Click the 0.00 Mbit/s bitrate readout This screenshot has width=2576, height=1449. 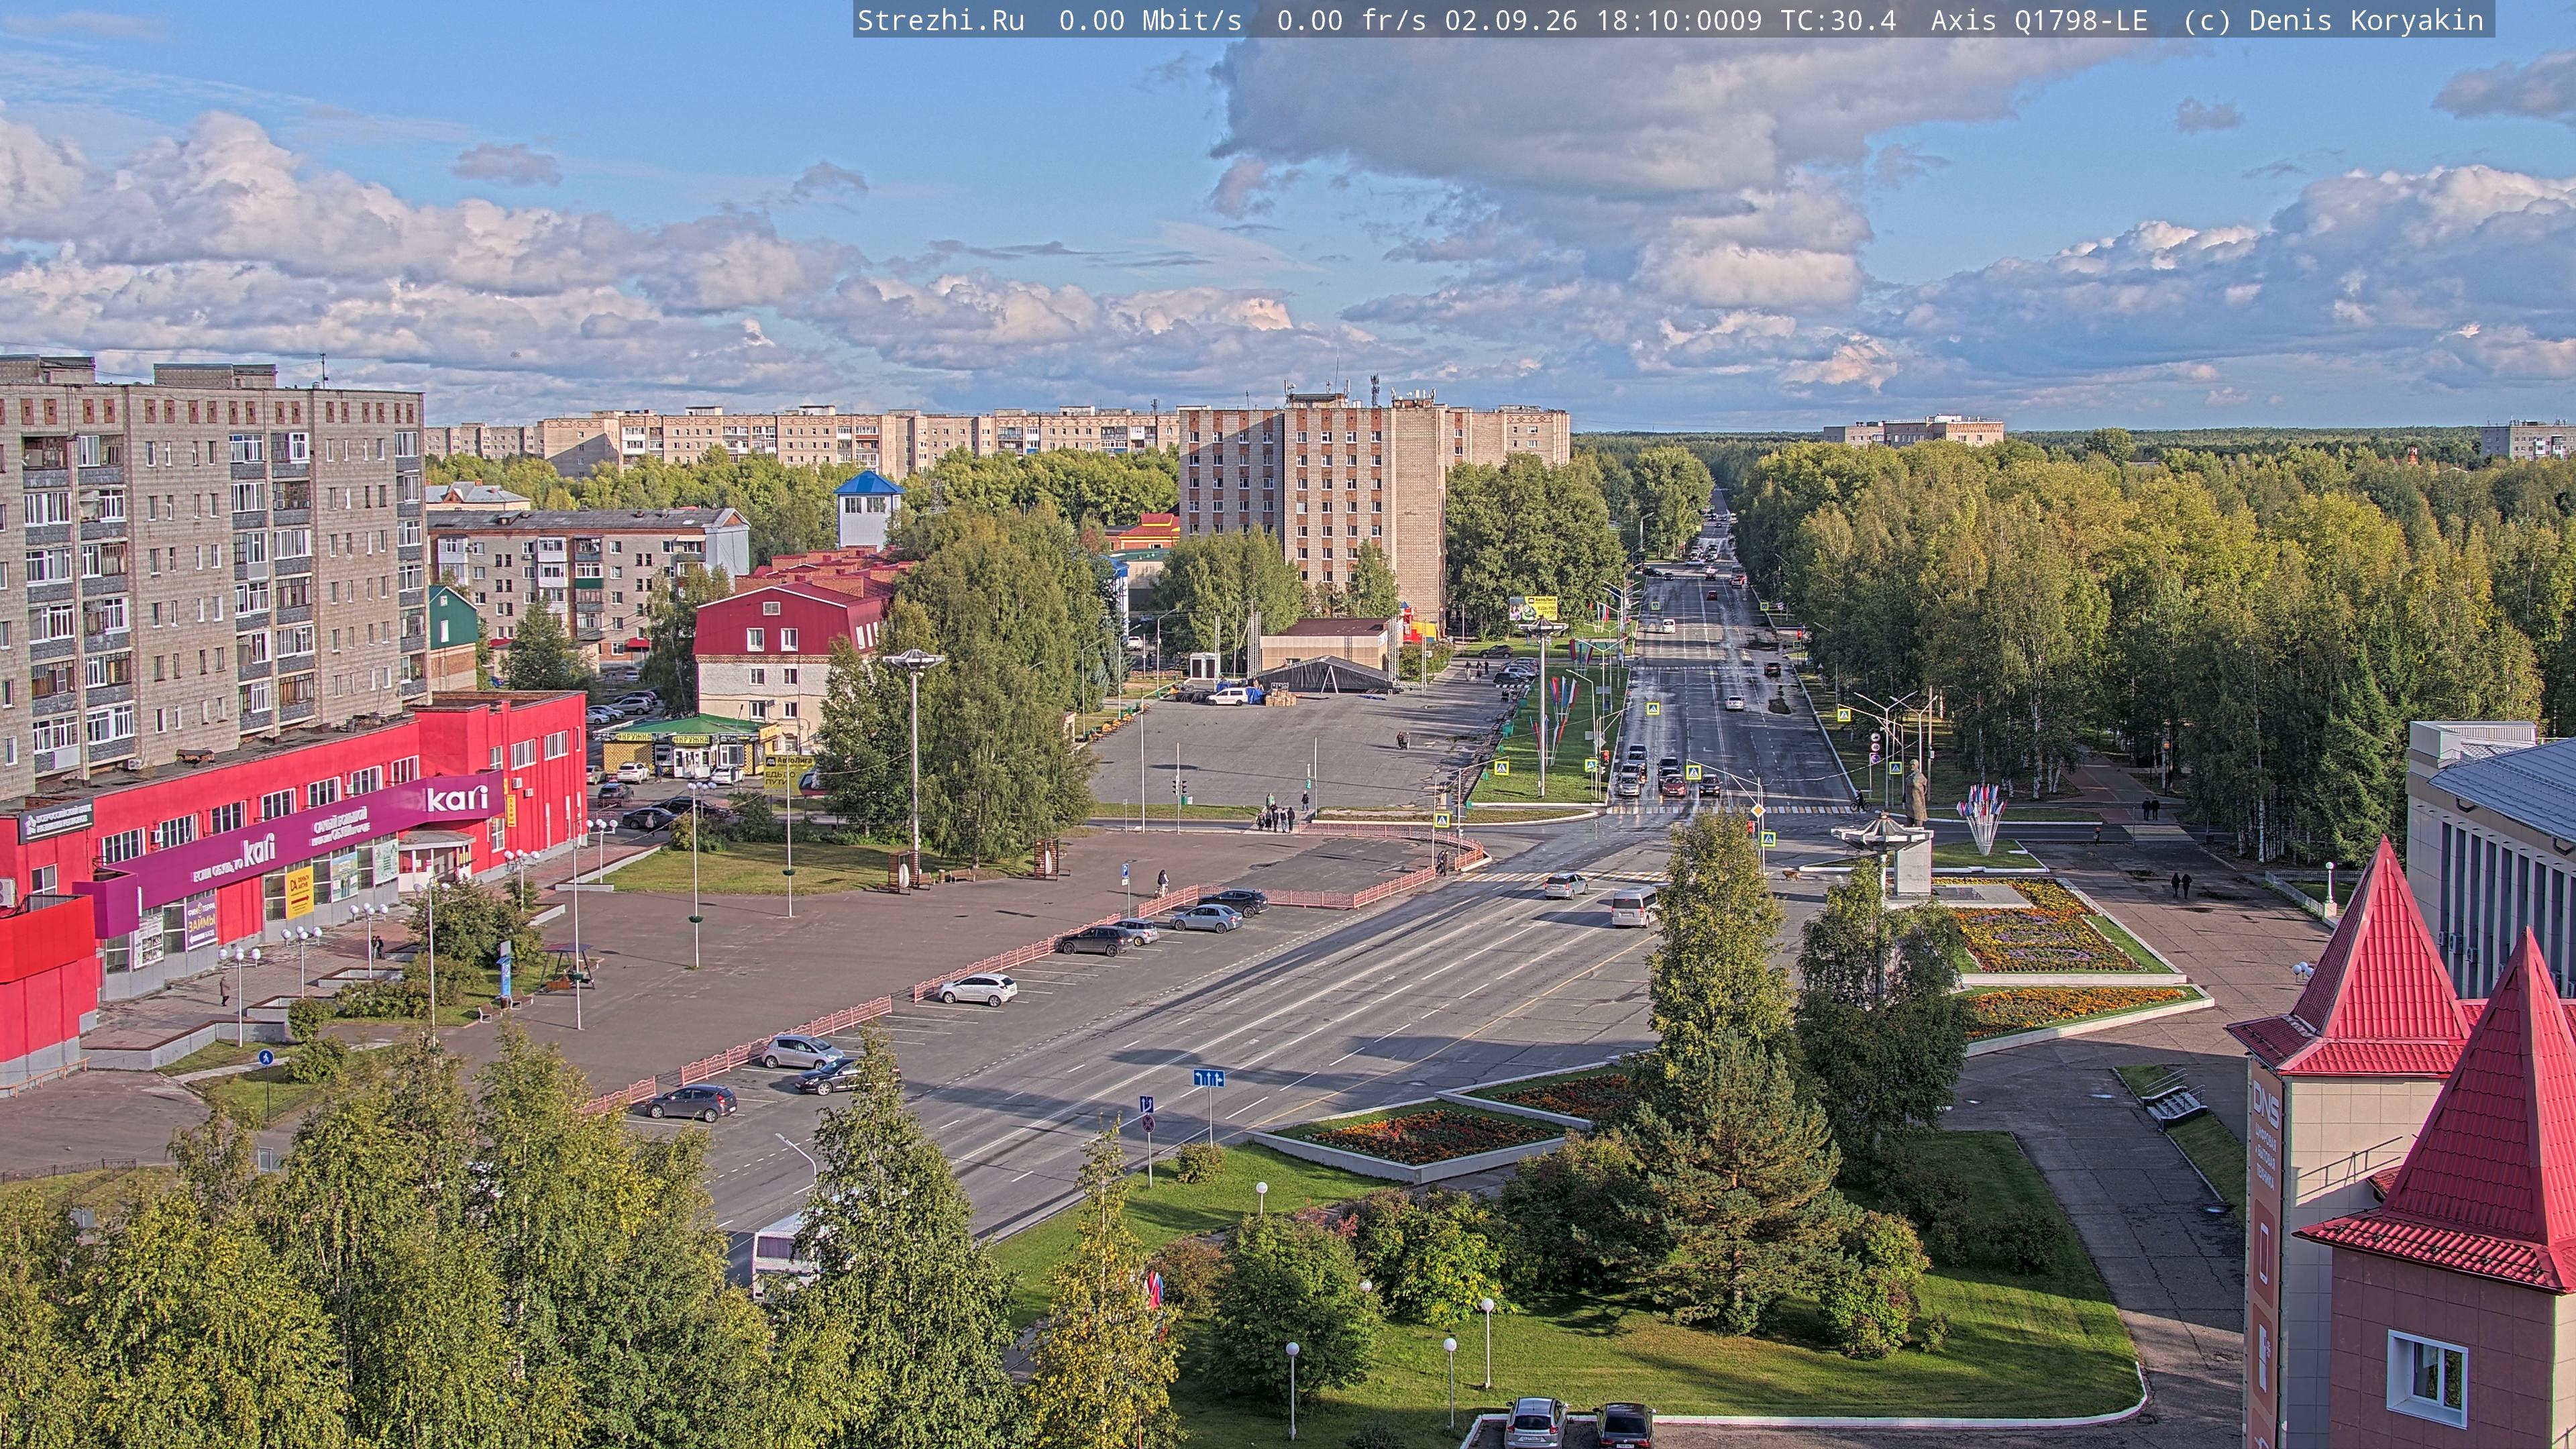click(x=1150, y=20)
